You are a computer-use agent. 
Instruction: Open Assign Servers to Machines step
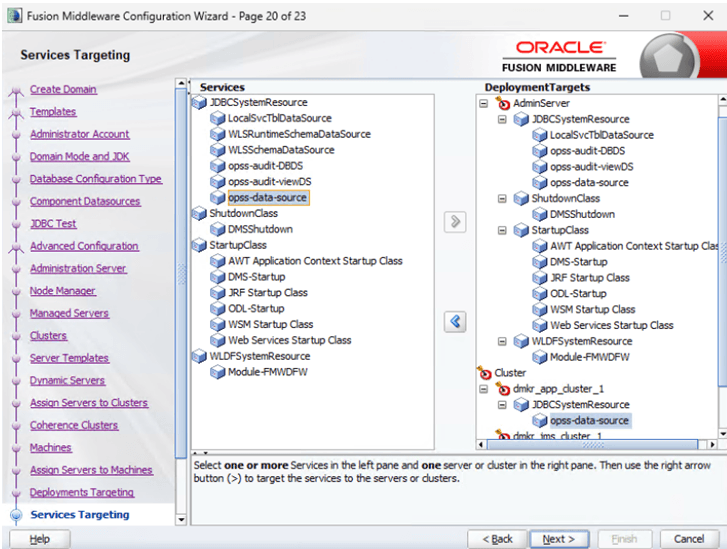click(x=91, y=470)
